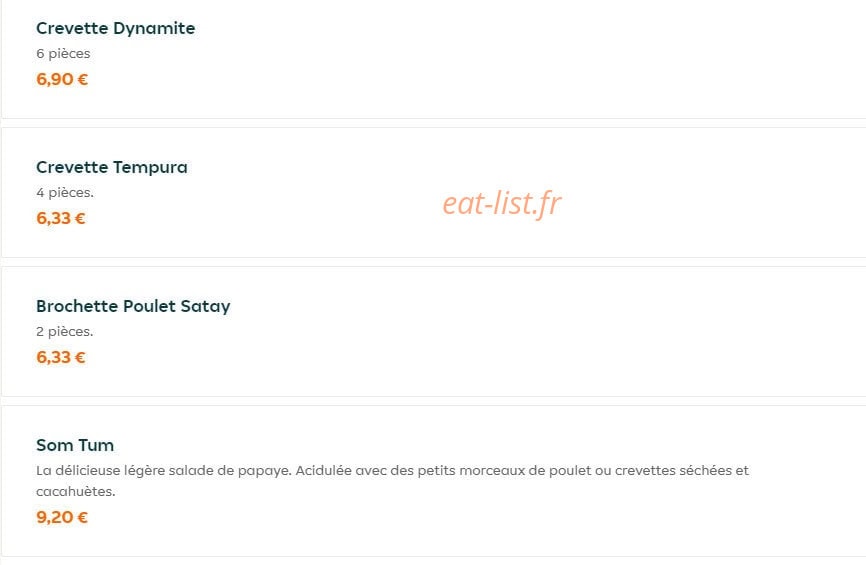Click the eat-list.fr watermark
This screenshot has width=866, height=565.
coord(501,203)
